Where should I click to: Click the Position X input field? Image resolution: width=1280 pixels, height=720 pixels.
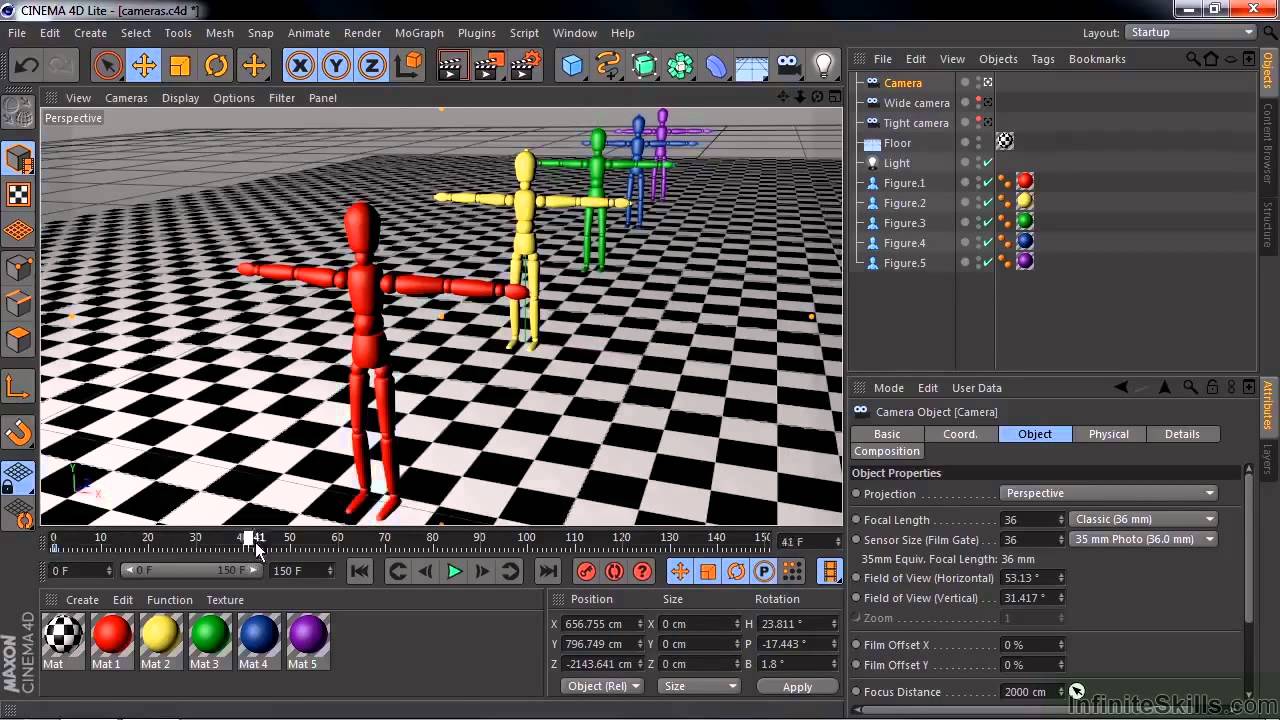click(x=602, y=623)
